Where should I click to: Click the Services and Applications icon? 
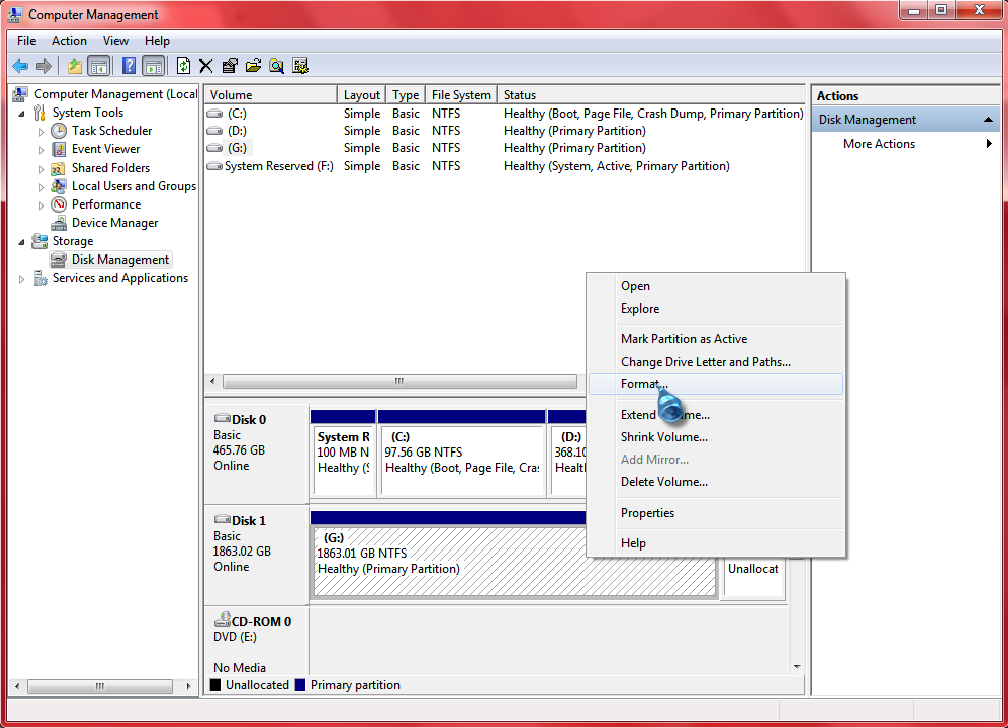(40, 278)
